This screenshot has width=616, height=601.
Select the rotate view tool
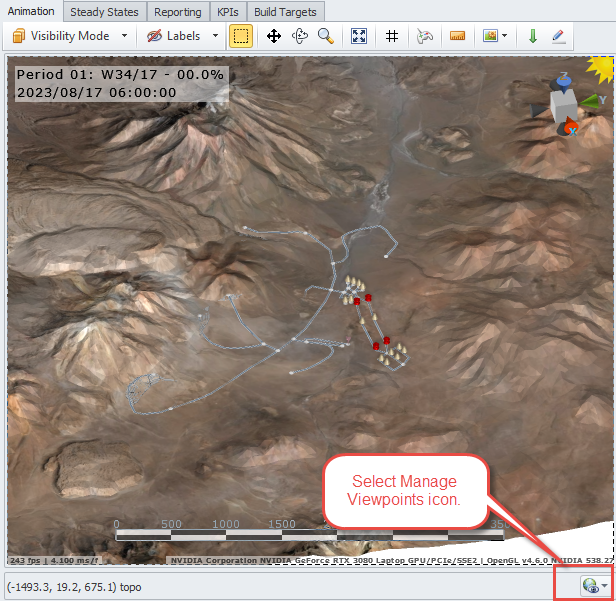[299, 36]
